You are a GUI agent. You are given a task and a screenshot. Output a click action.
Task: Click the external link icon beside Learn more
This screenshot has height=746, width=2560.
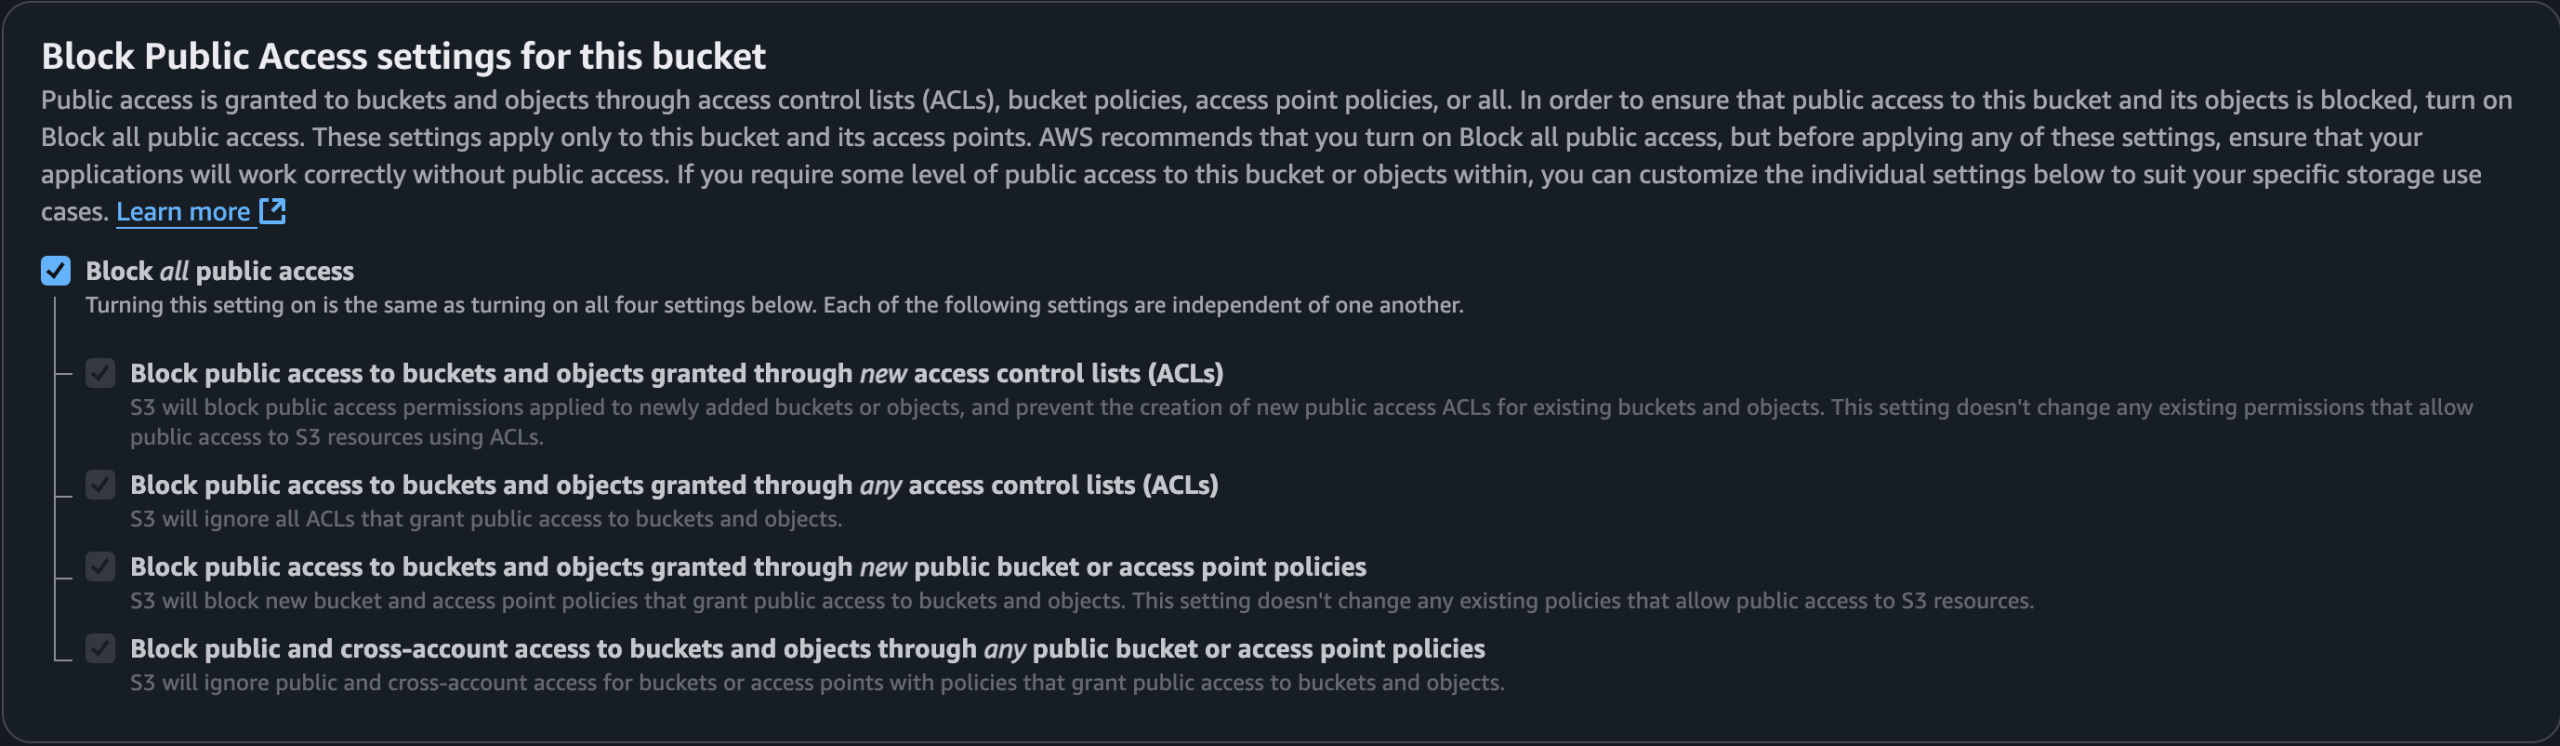[x=272, y=211]
